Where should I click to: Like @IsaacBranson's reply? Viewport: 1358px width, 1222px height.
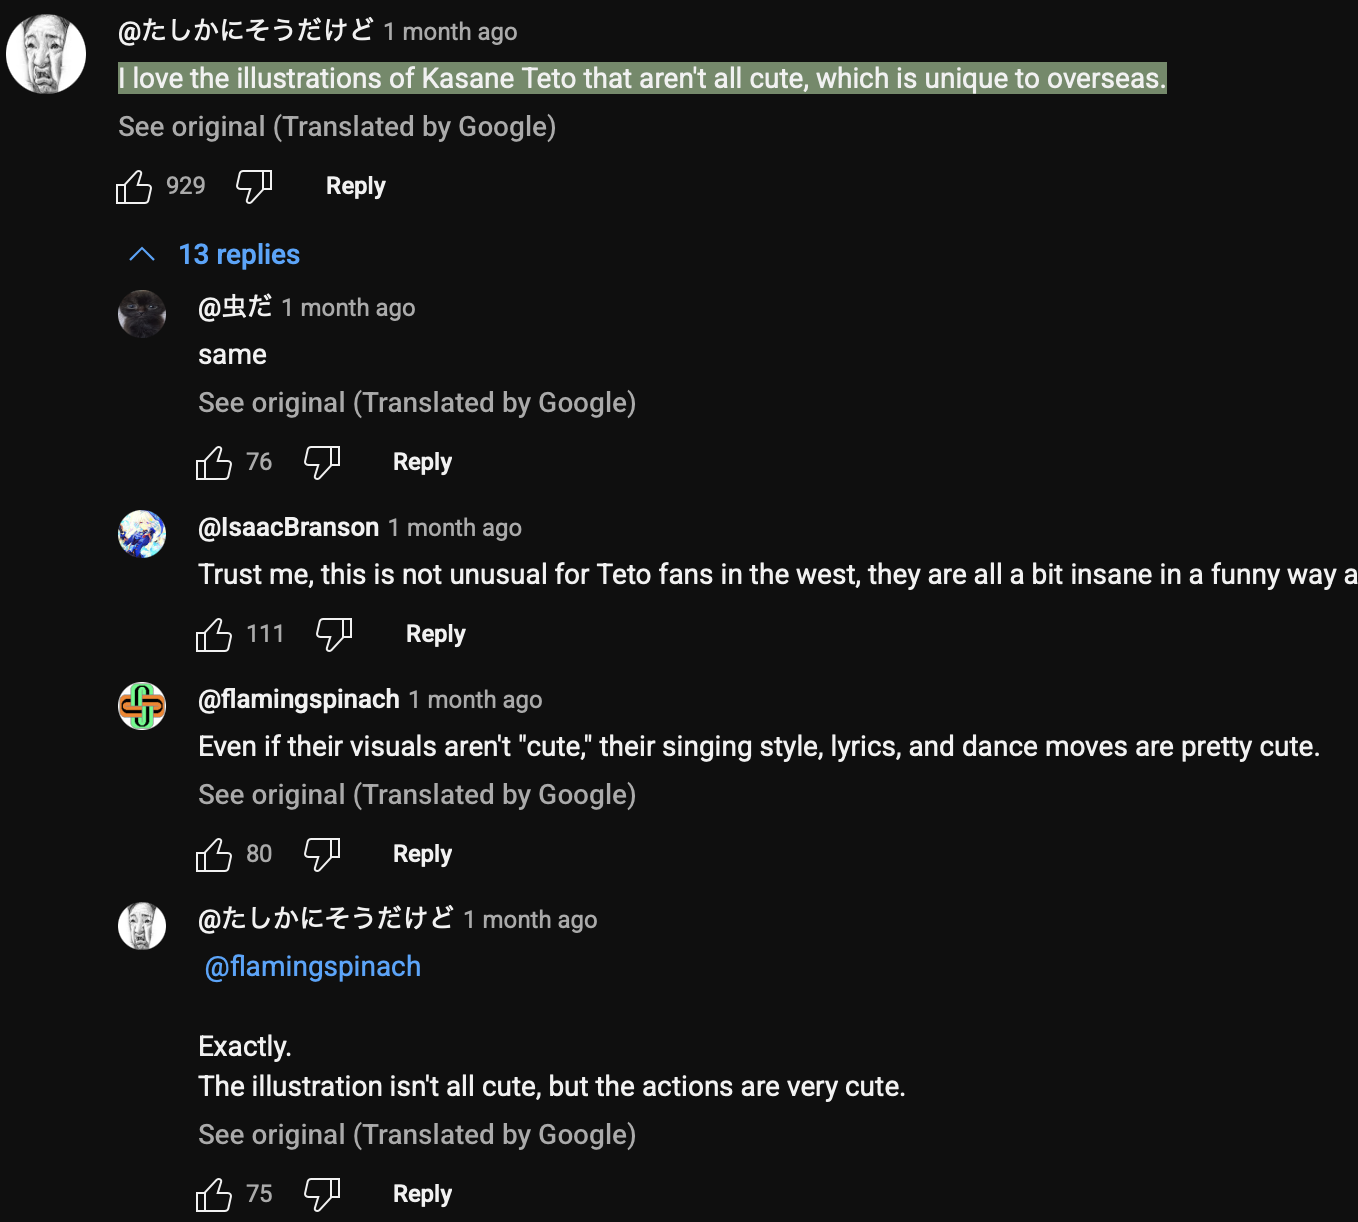pyautogui.click(x=214, y=635)
